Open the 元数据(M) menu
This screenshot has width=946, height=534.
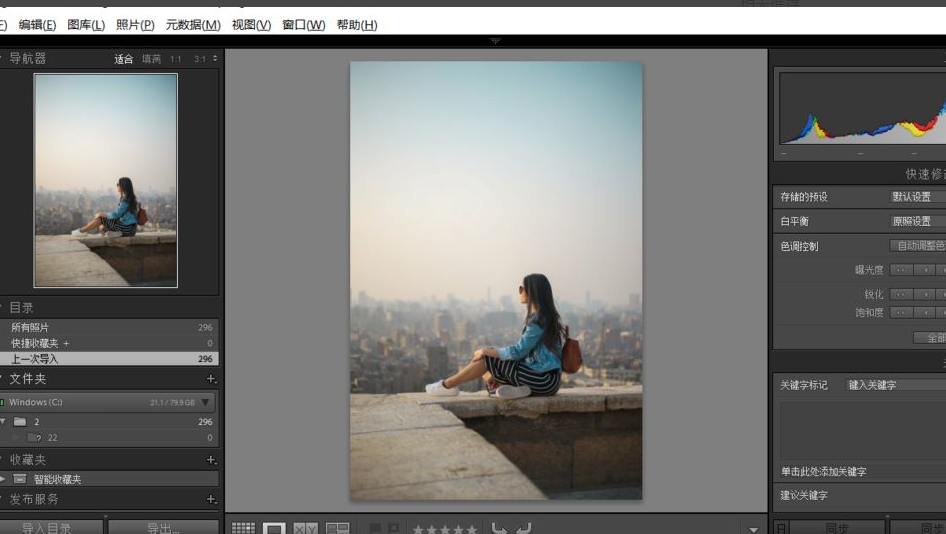(x=192, y=25)
